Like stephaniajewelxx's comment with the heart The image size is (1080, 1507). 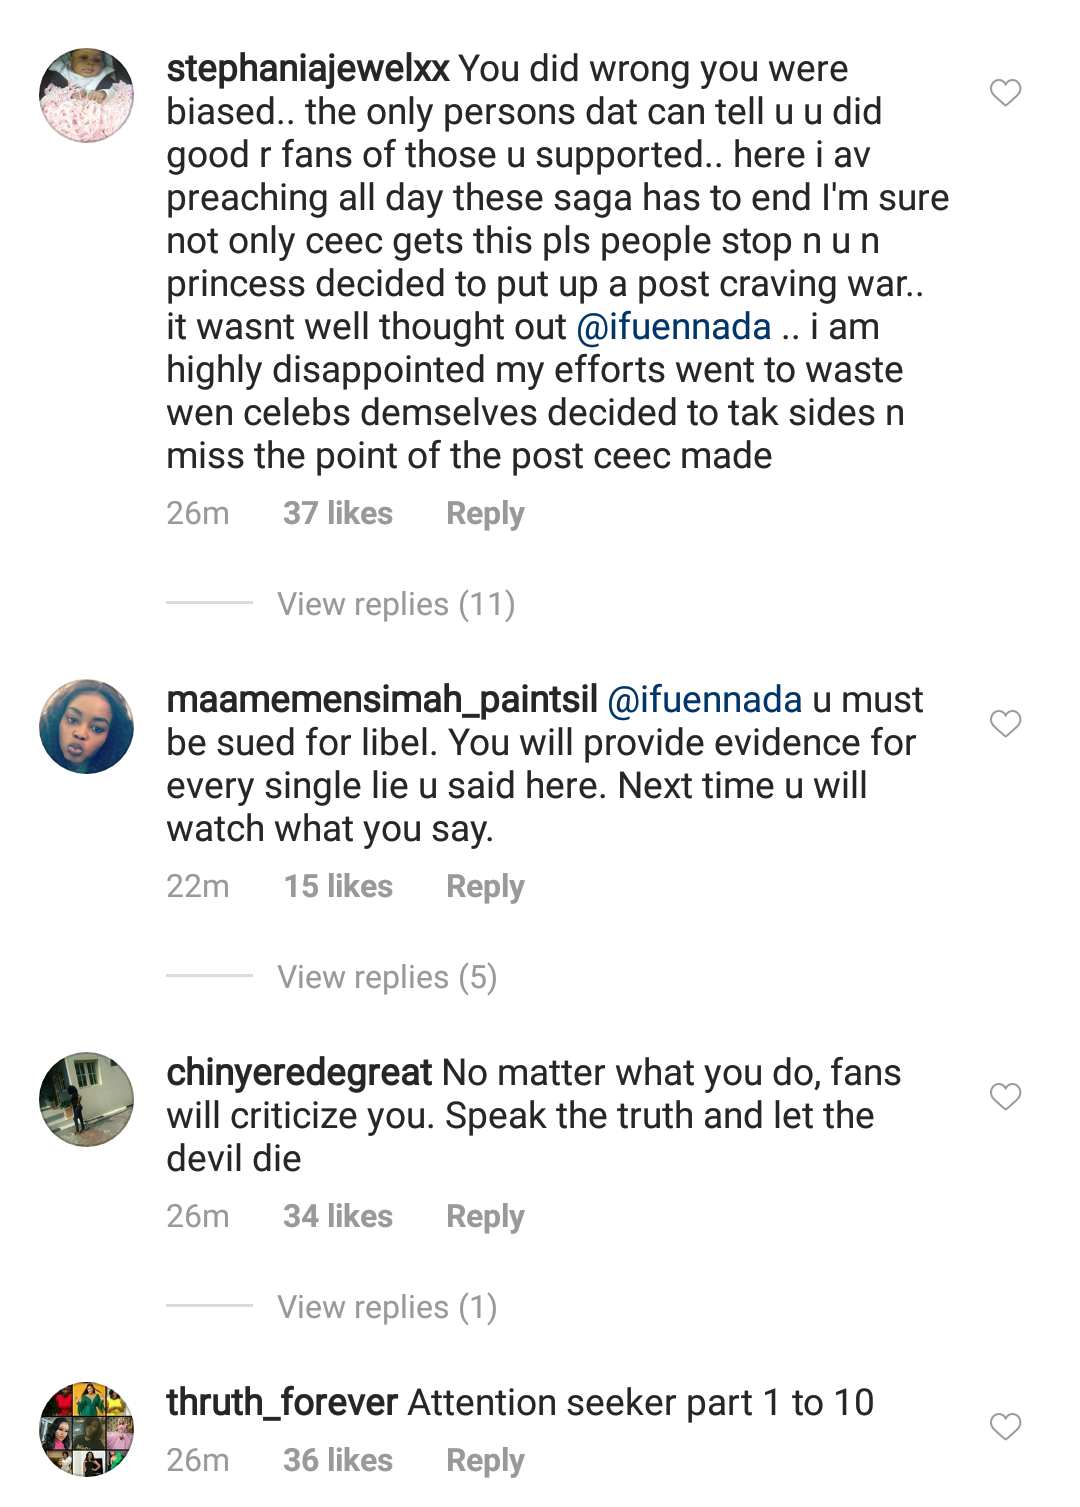click(x=1005, y=93)
